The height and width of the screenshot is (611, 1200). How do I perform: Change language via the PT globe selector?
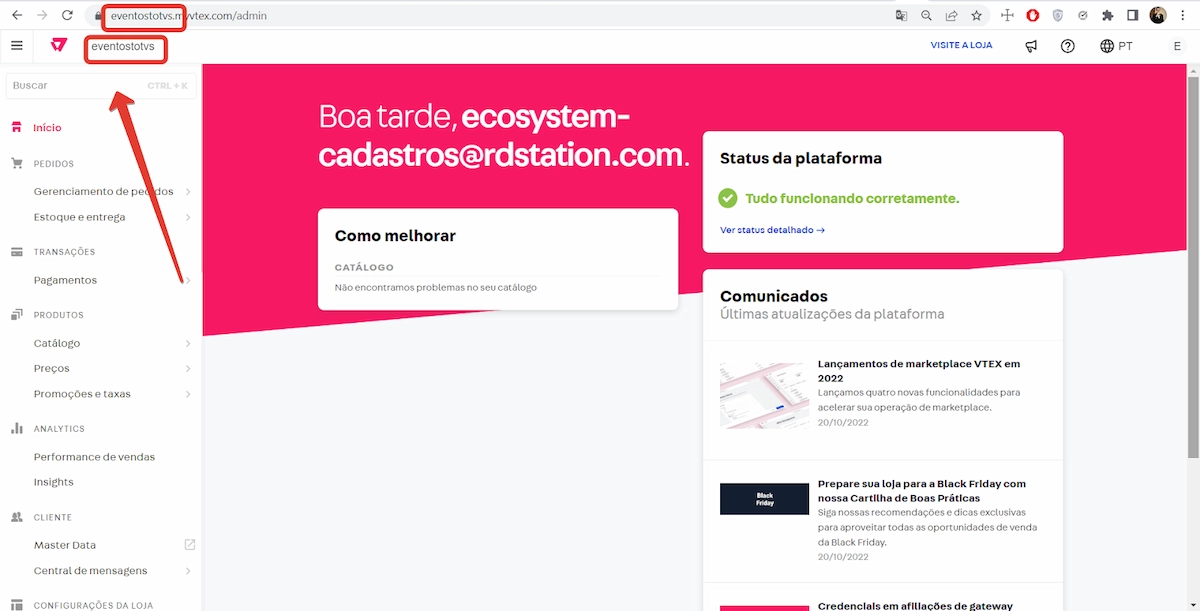pyautogui.click(x=1116, y=46)
